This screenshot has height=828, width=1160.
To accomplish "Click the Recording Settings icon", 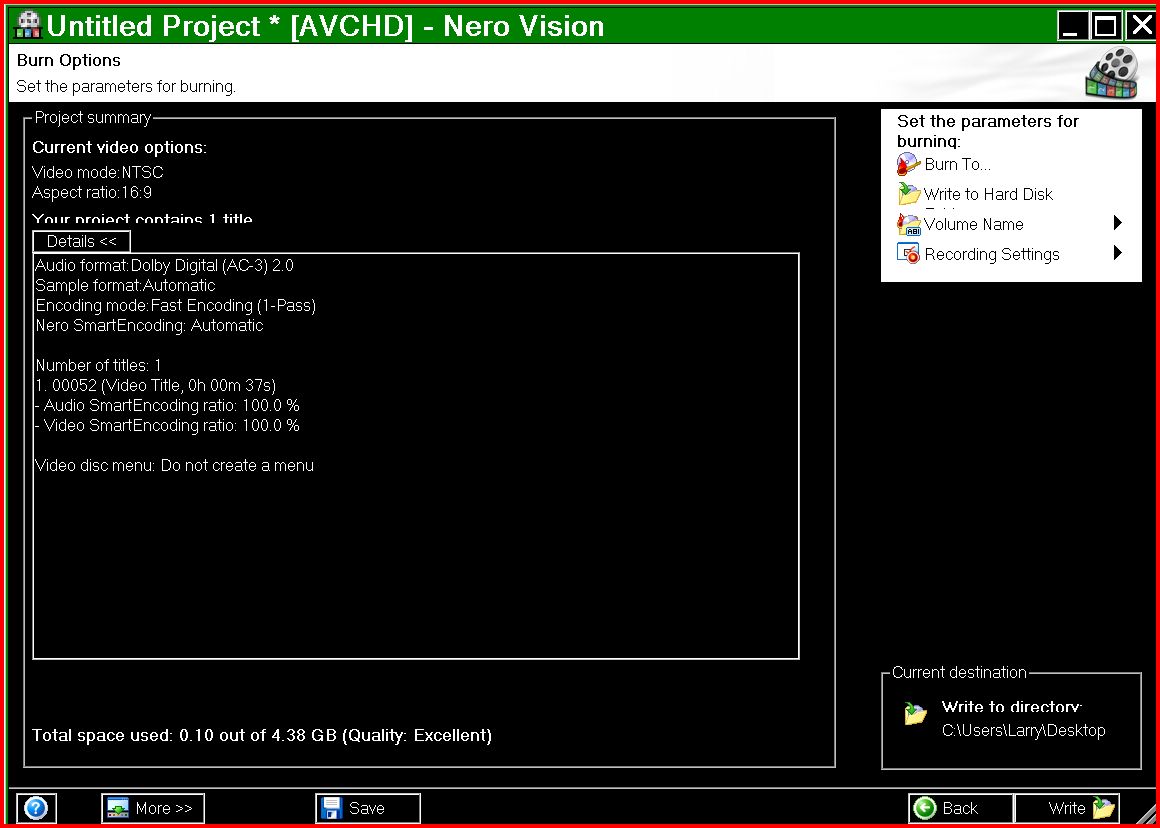I will pos(909,254).
